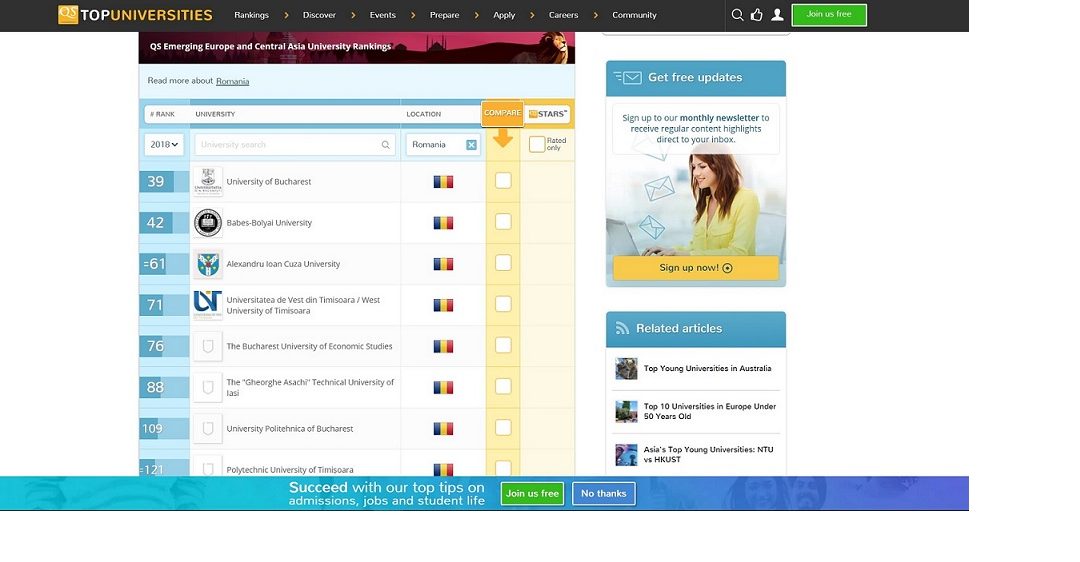Clear the Romania location filter with X

click(471, 145)
